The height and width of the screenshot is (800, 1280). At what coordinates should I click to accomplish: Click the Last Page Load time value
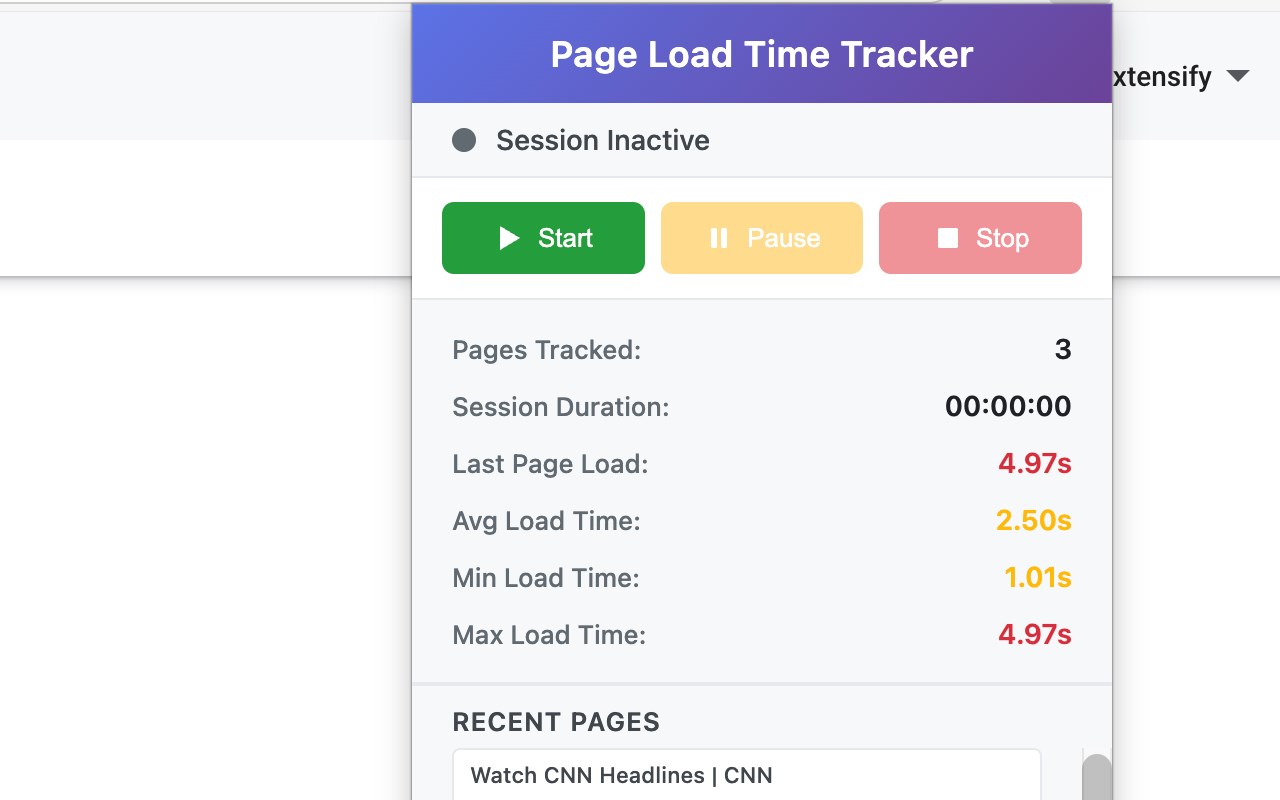click(x=1034, y=463)
